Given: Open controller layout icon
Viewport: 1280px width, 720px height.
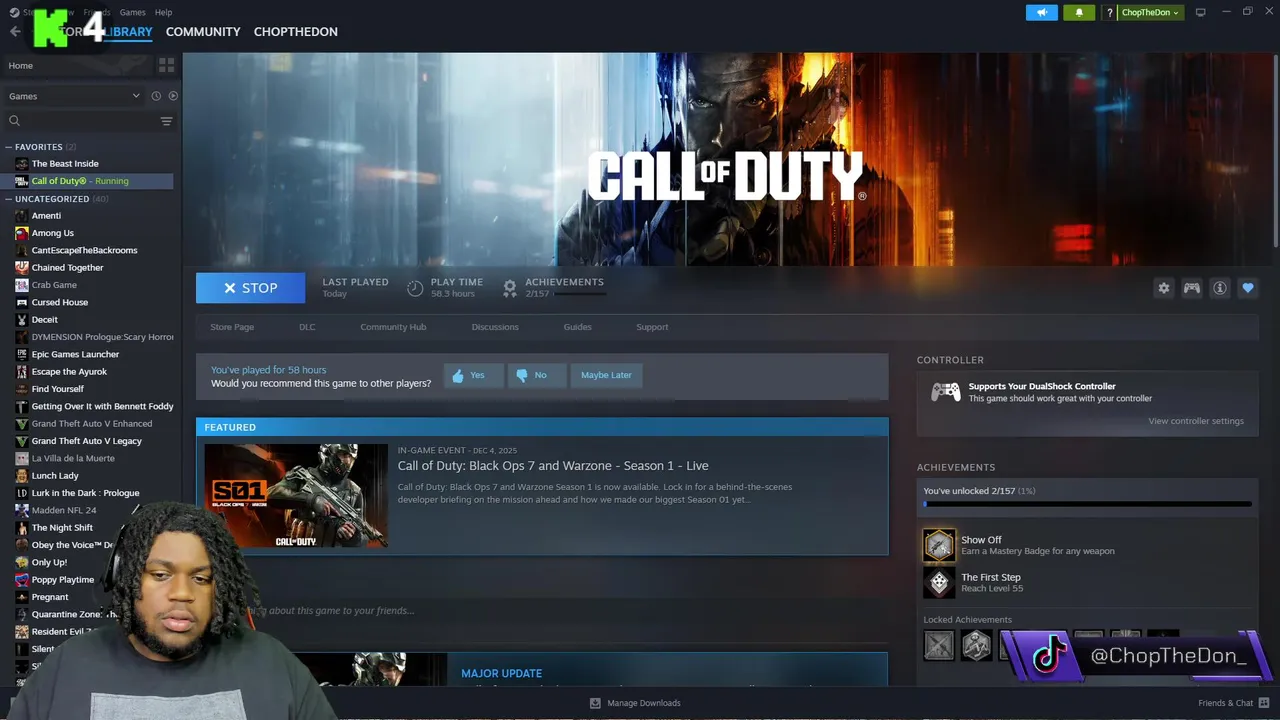Looking at the screenshot, I should point(1191,288).
